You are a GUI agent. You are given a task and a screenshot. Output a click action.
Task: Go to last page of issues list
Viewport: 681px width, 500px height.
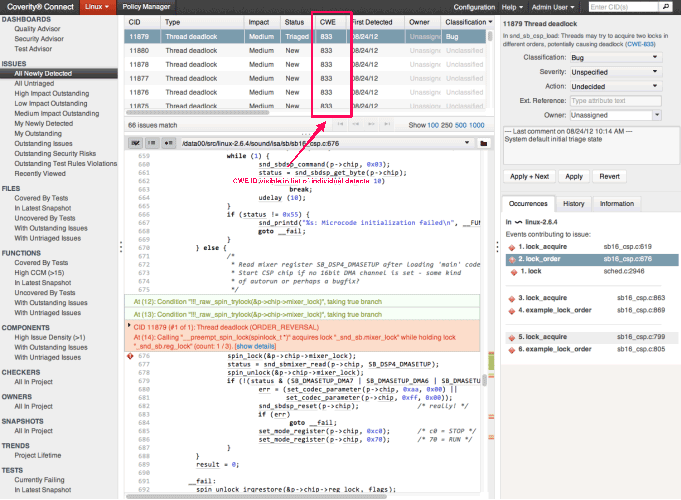point(387,124)
